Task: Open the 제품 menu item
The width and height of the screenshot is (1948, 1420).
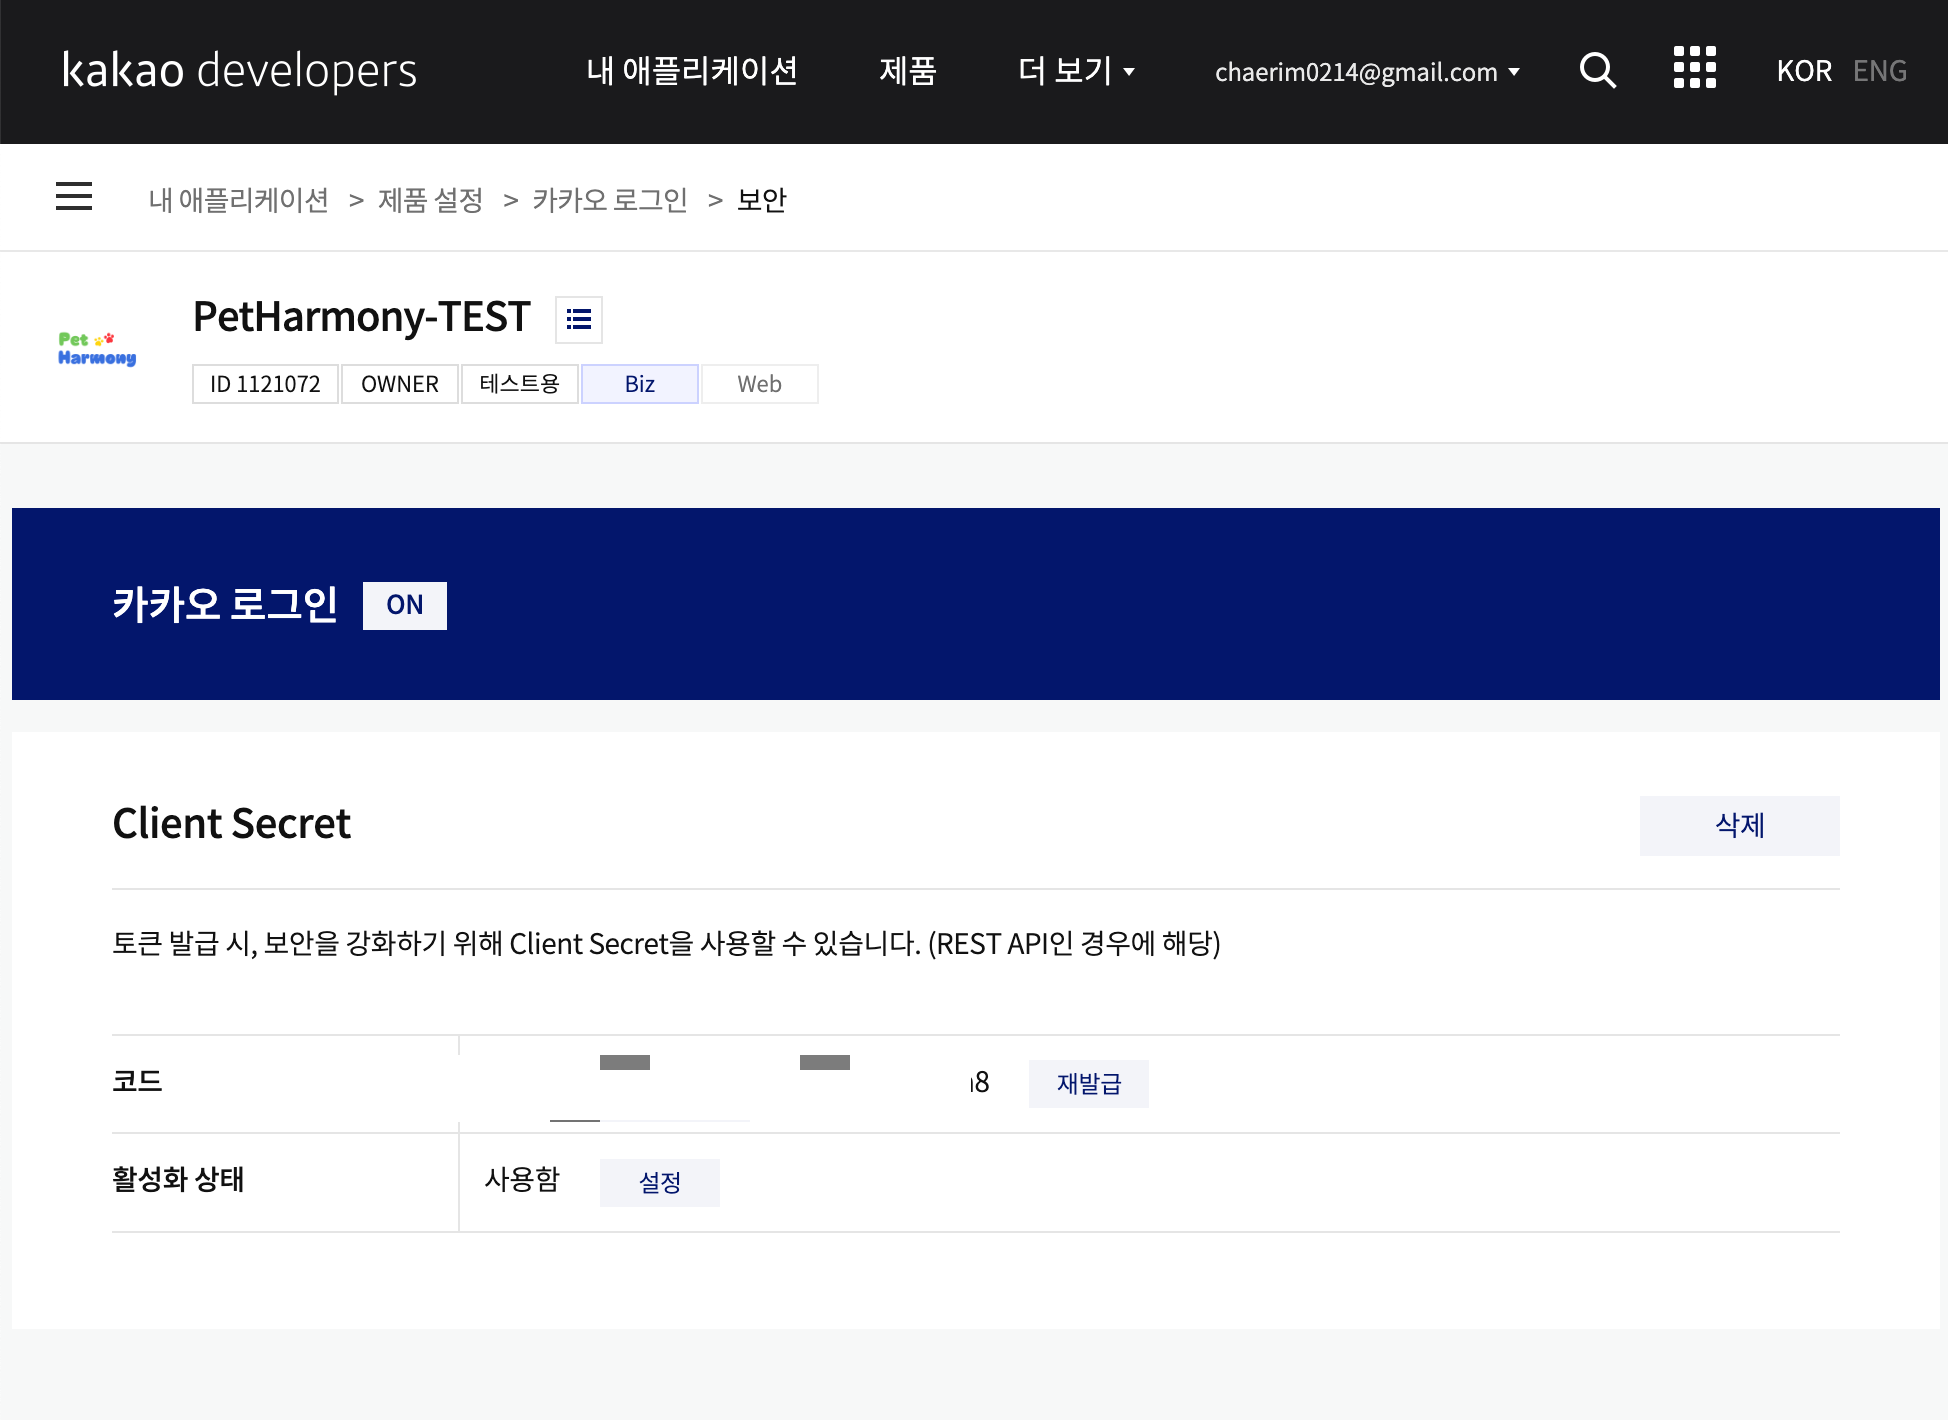Action: (x=907, y=71)
